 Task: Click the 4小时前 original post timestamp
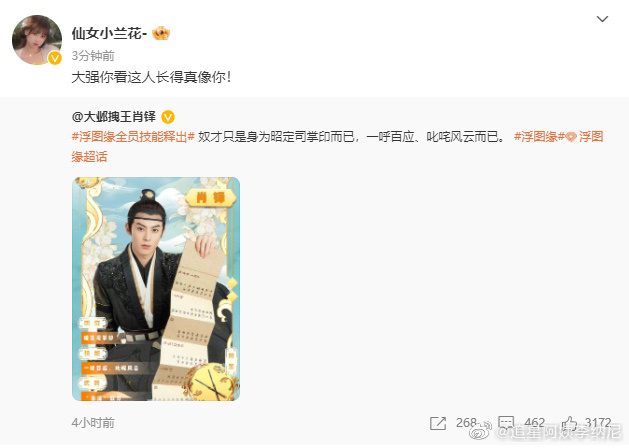click(93, 422)
